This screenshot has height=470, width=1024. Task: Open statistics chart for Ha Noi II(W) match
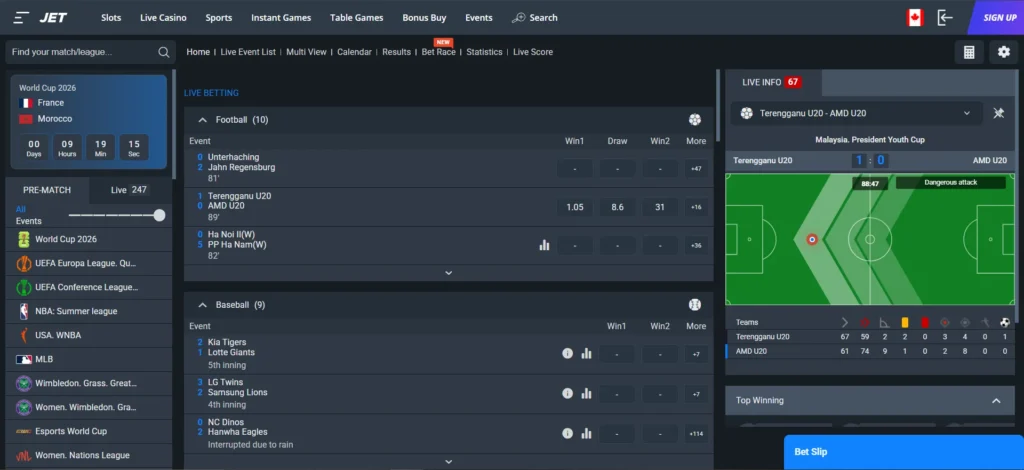coord(544,245)
